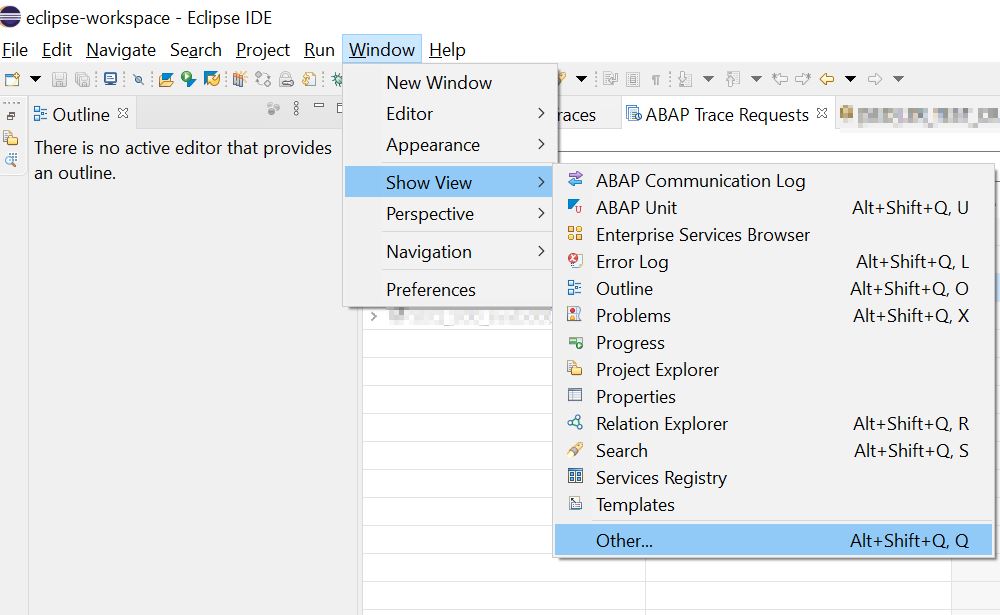Open the File menu
Screen dimensions: 1000x615
pyautogui.click(x=15, y=50)
